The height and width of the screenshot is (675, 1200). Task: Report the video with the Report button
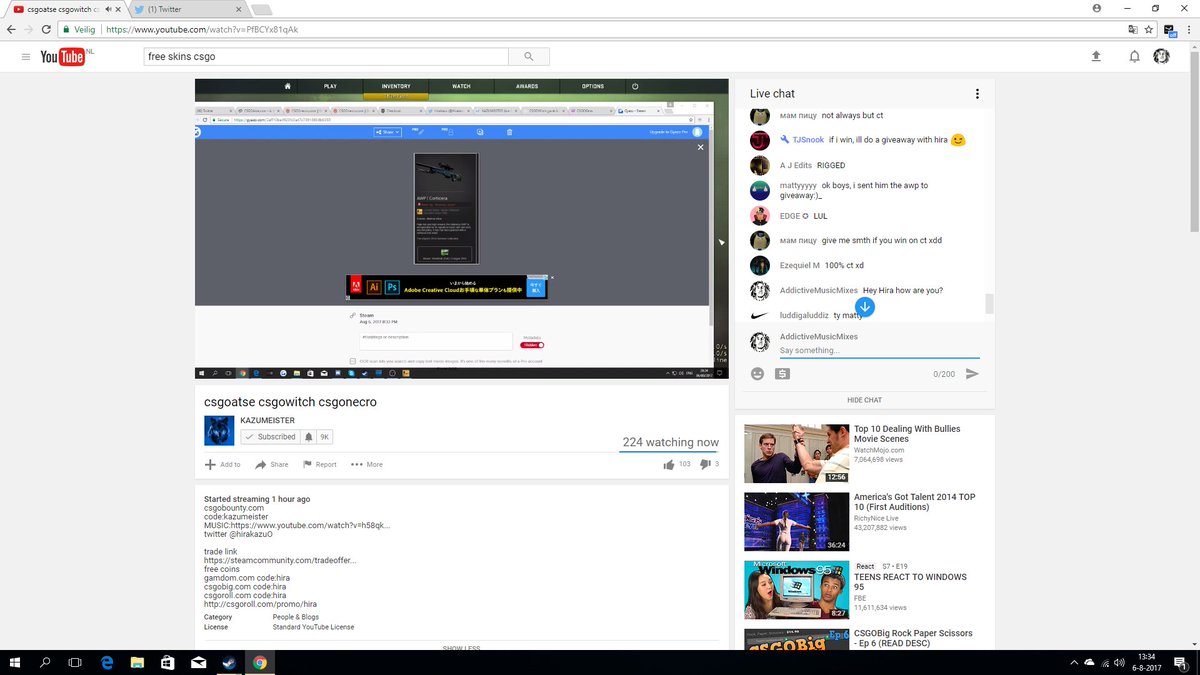tap(320, 464)
